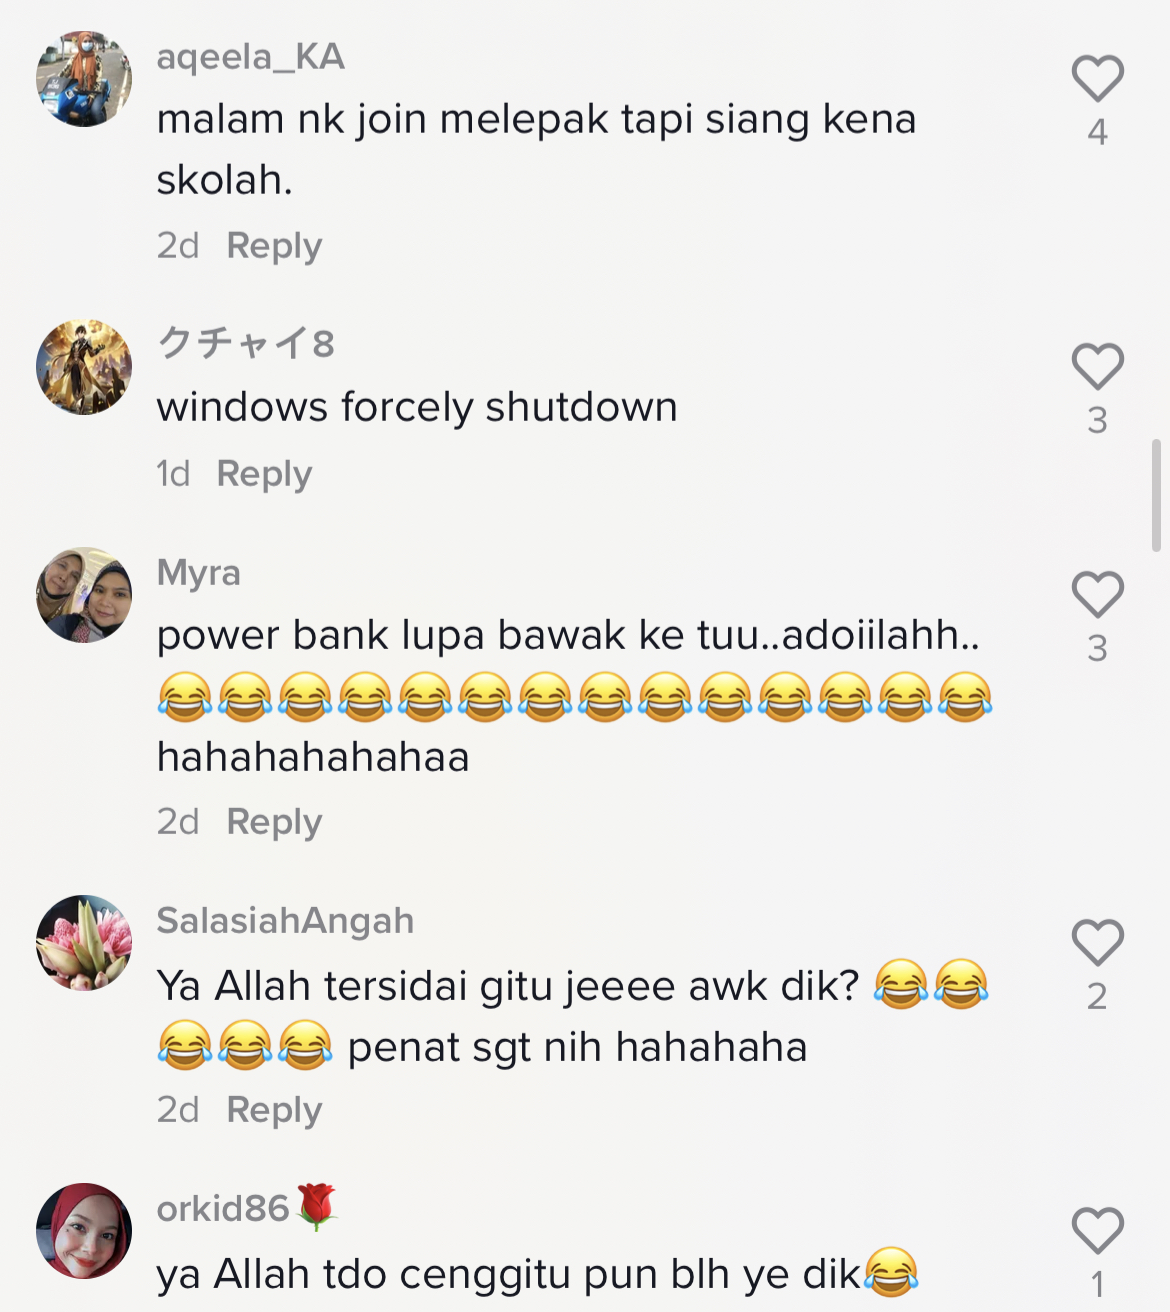This screenshot has height=1312, width=1170.
Task: Reply to SalasiahAngah's comment
Action: (274, 1110)
